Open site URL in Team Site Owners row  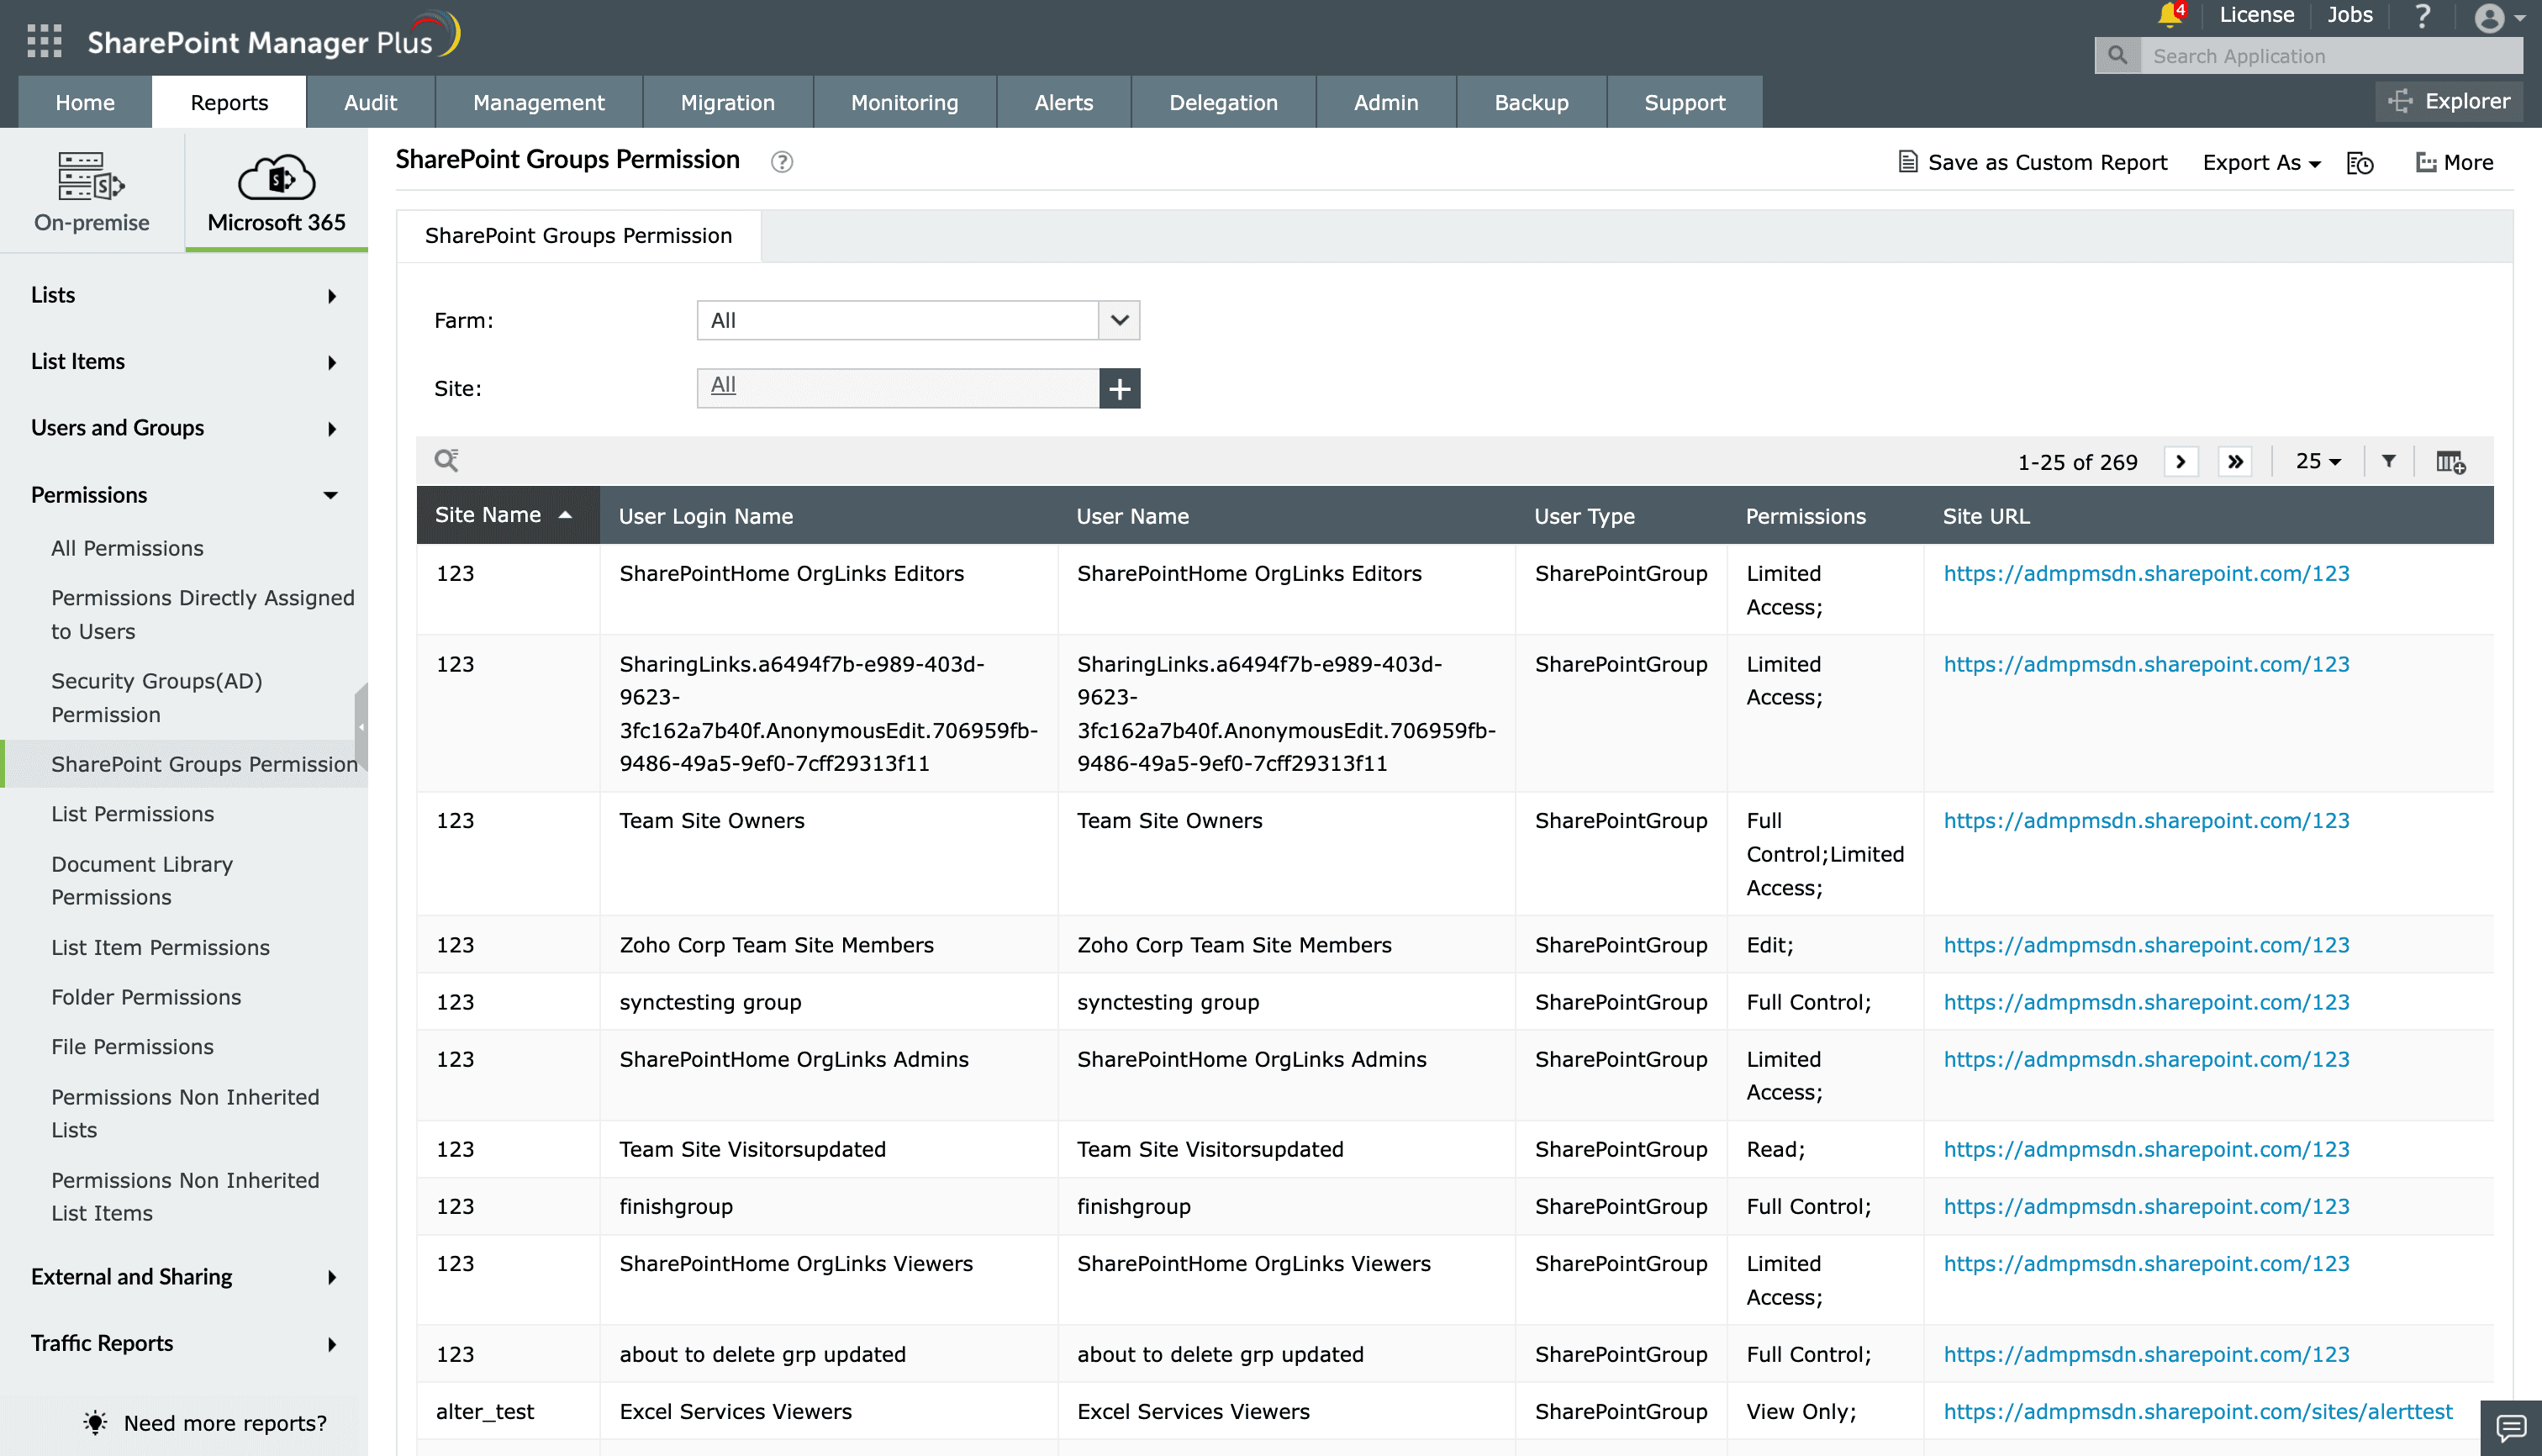click(2146, 820)
